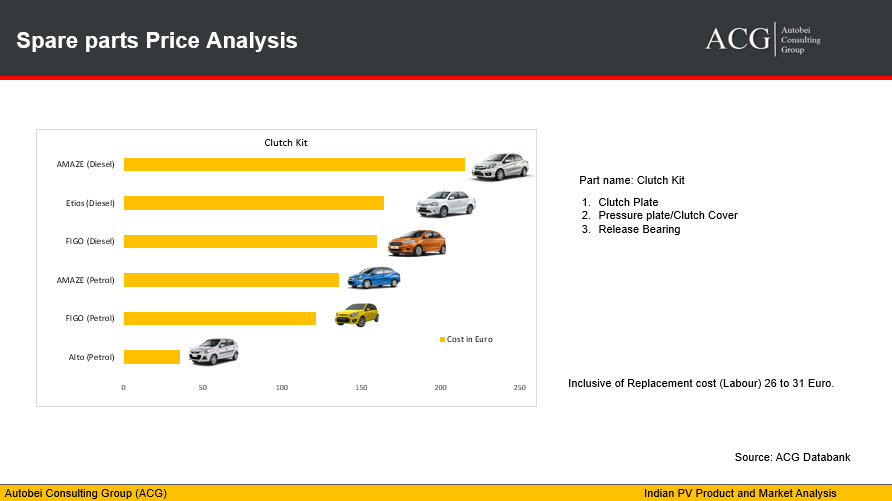Viewport: 892px width, 501px height.
Task: Click the 200 value on the x-axis
Action: [440, 388]
